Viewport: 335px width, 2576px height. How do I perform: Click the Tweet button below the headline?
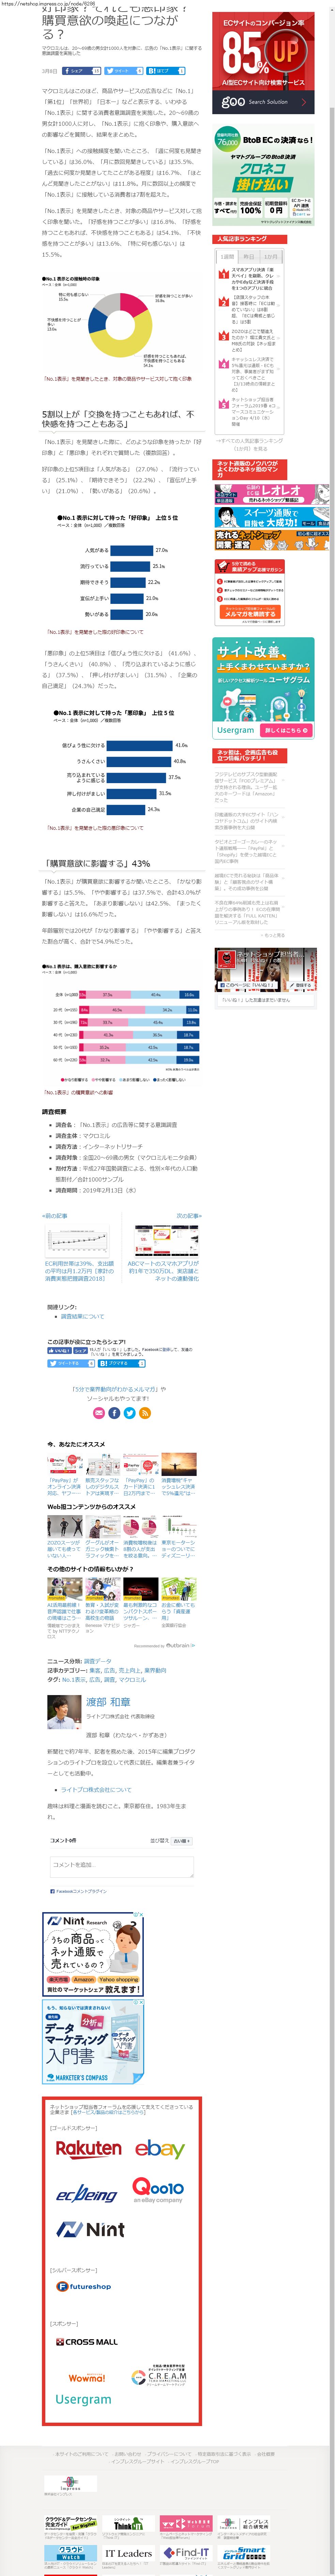(x=124, y=71)
